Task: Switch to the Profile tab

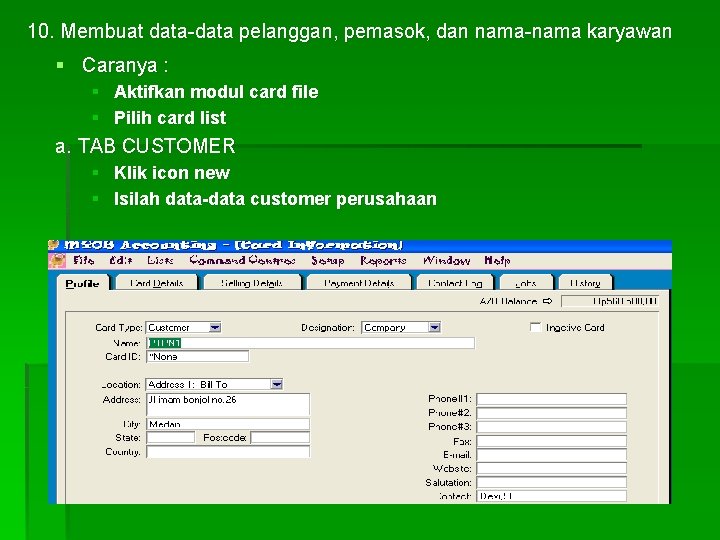Action: pos(83,283)
